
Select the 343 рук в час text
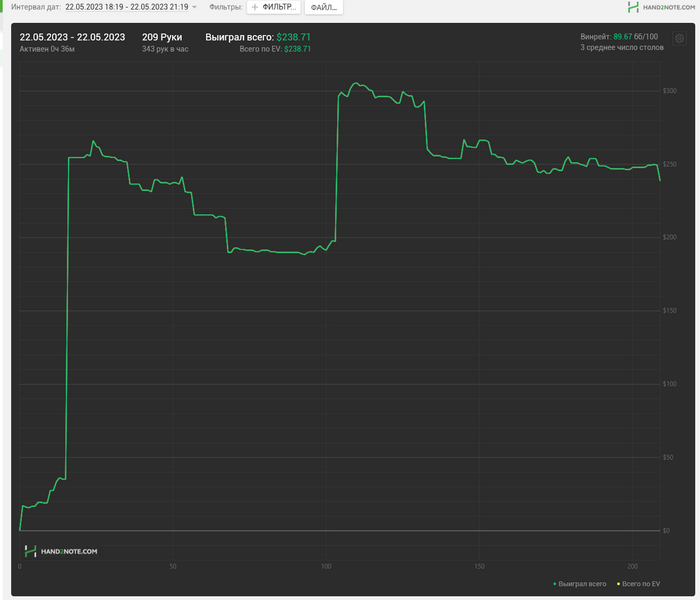click(x=165, y=49)
